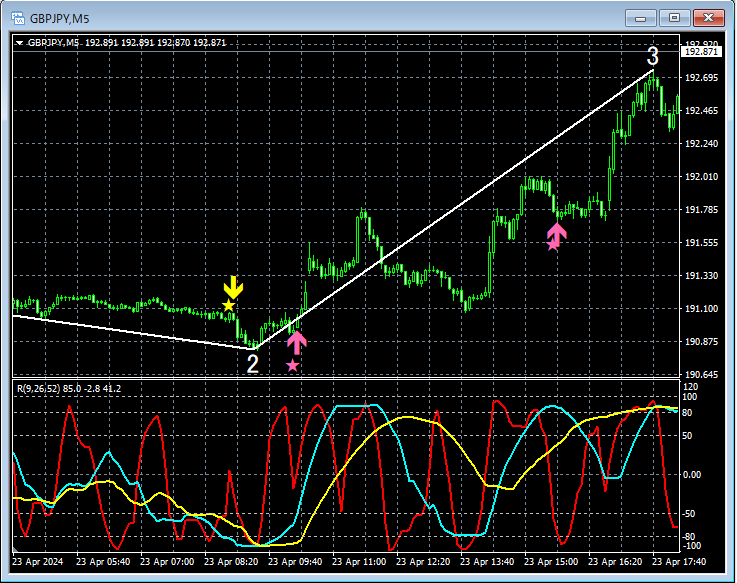
Task: Select the wave label number 3
Action: [652, 56]
